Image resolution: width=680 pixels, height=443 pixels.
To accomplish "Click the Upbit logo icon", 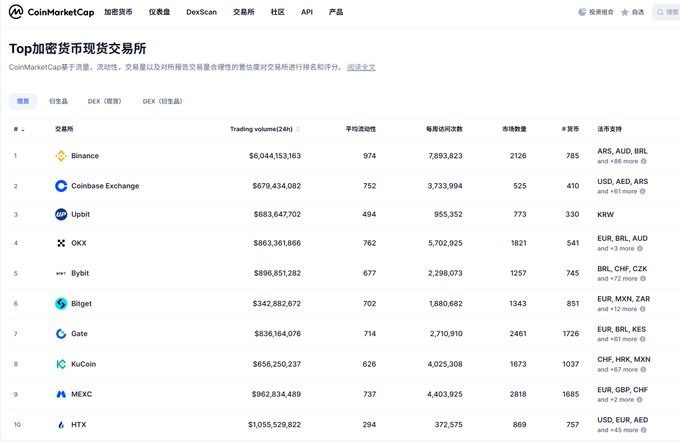I will click(x=61, y=214).
